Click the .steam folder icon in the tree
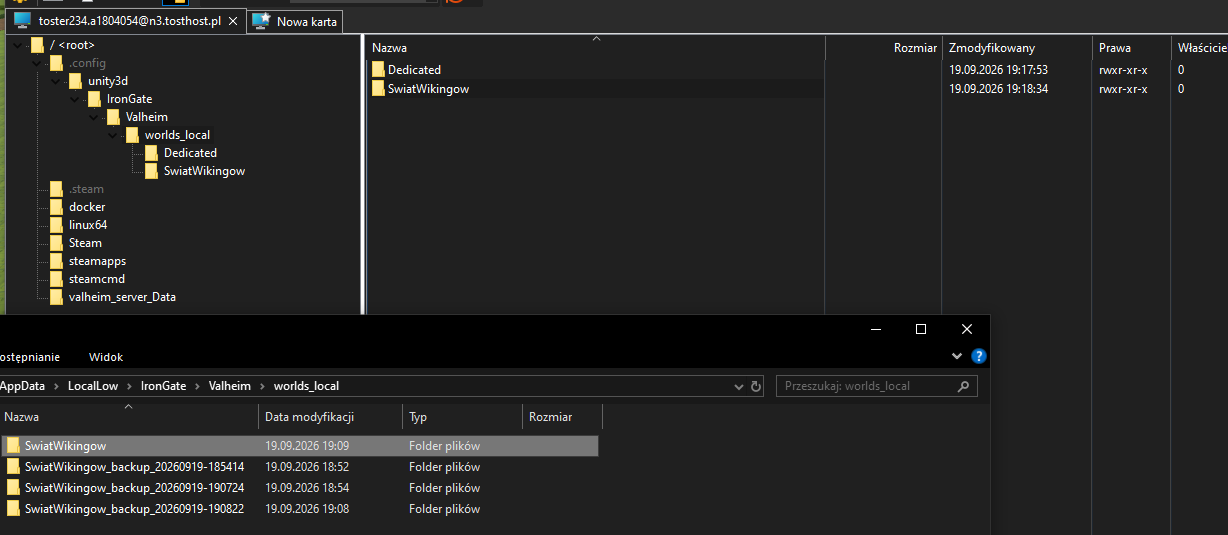Image resolution: width=1228 pixels, height=535 pixels. coord(56,189)
